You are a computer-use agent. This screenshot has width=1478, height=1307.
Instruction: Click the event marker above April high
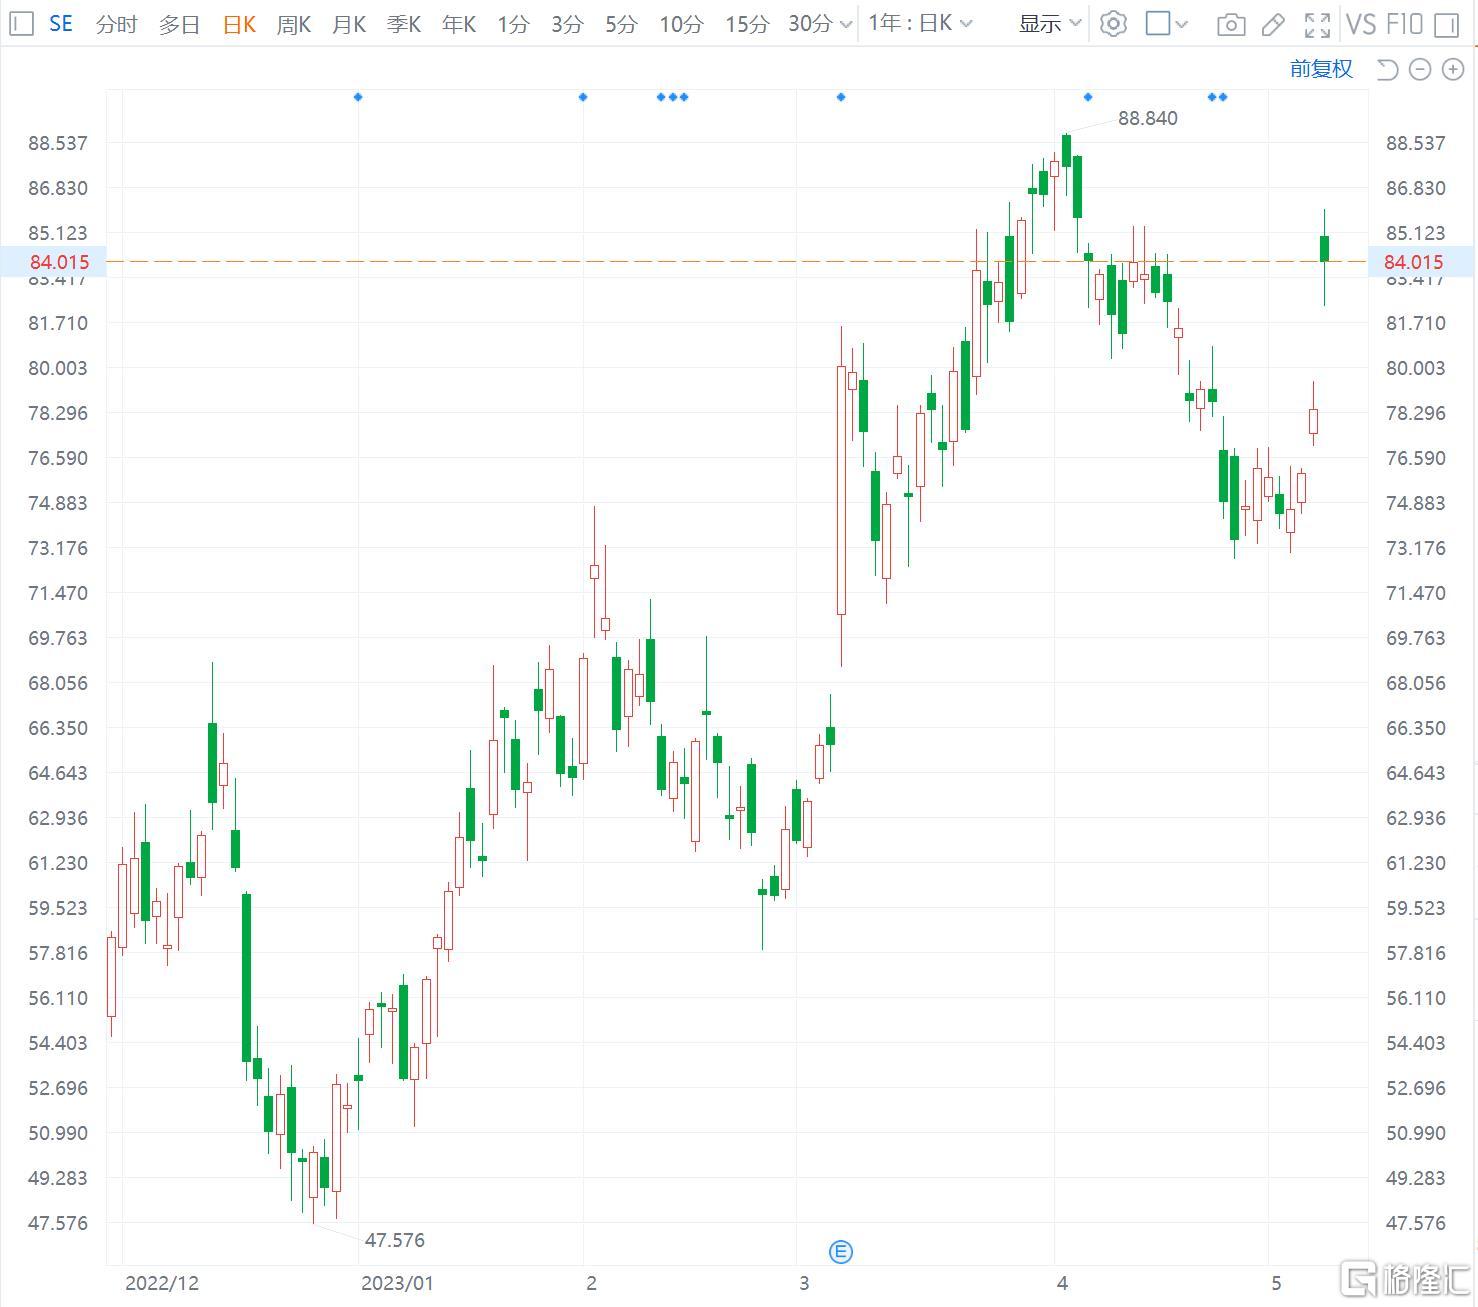(x=1088, y=97)
